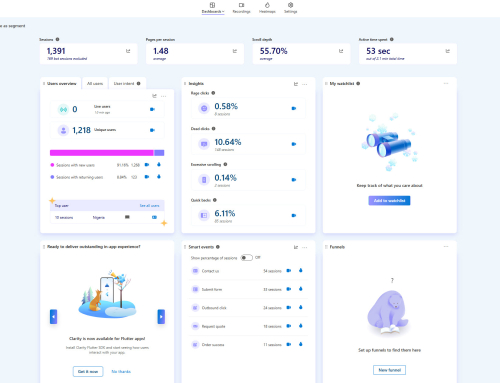Click the See all users link
The image size is (500, 383).
pyautogui.click(x=149, y=206)
